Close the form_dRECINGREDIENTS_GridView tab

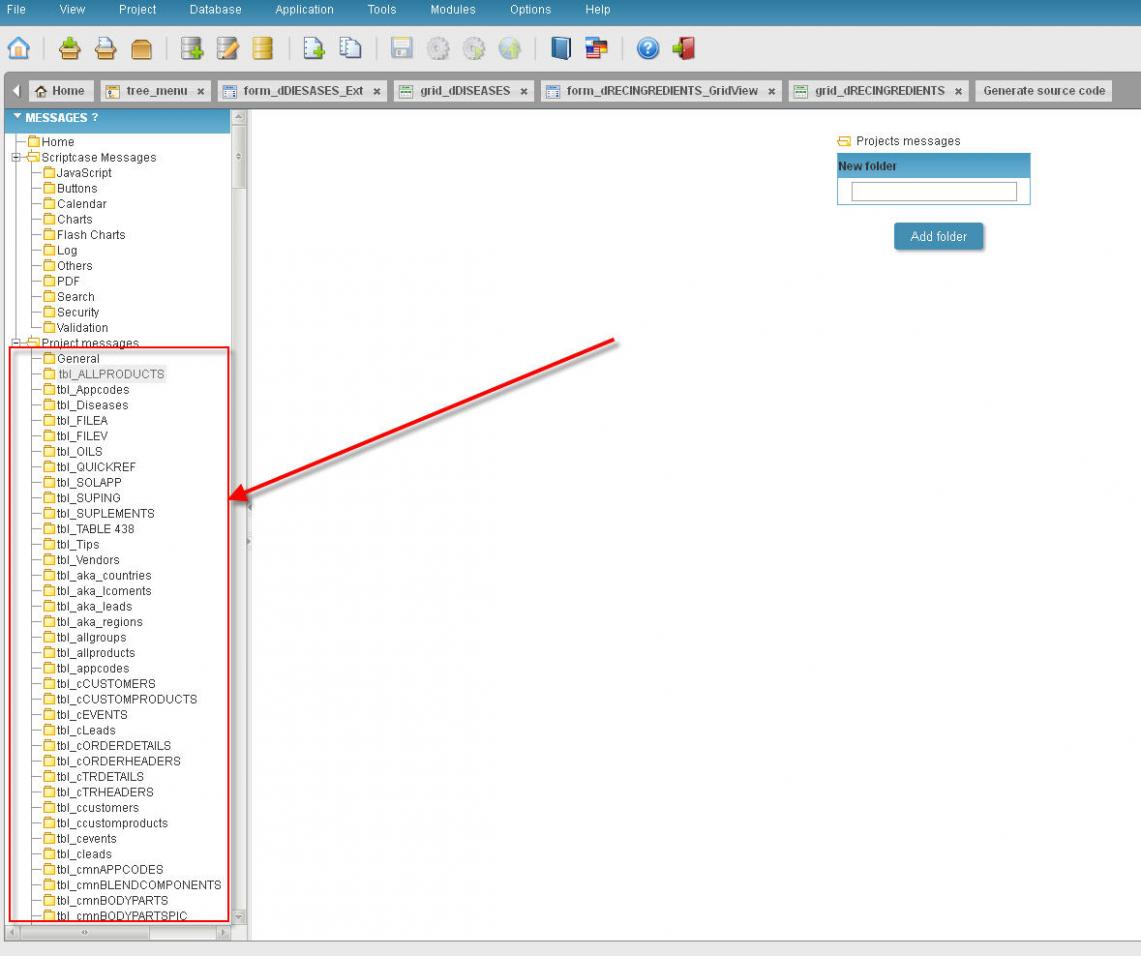click(x=771, y=92)
